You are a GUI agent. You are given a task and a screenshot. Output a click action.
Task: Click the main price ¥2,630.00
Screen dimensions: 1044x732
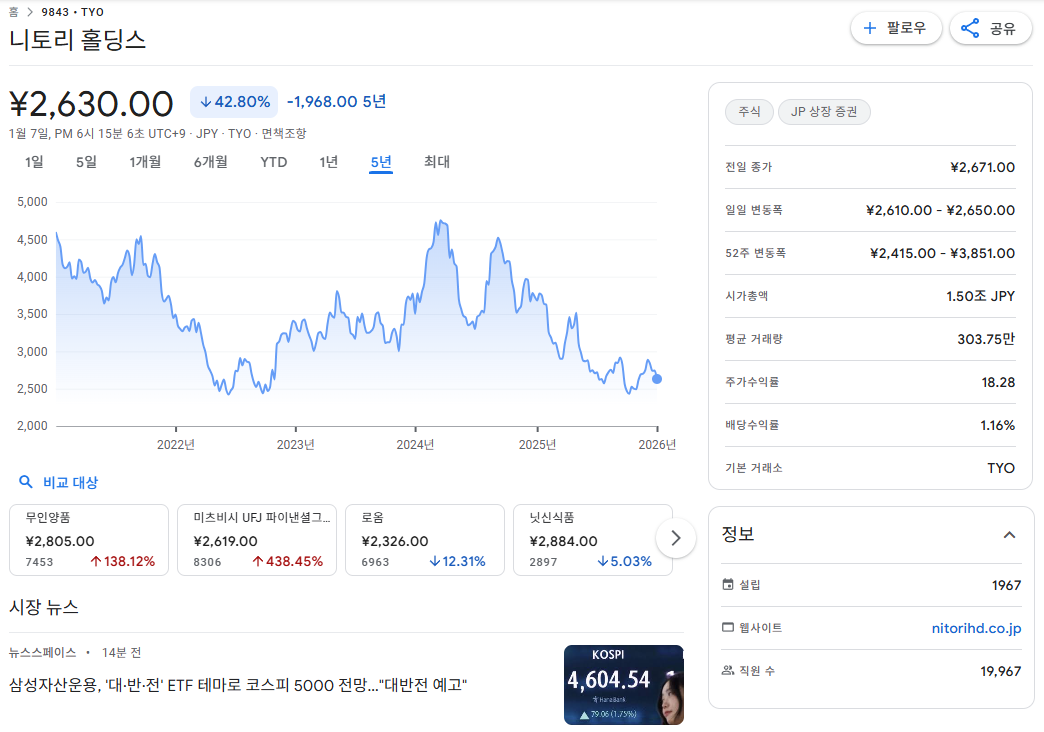pyautogui.click(x=91, y=104)
